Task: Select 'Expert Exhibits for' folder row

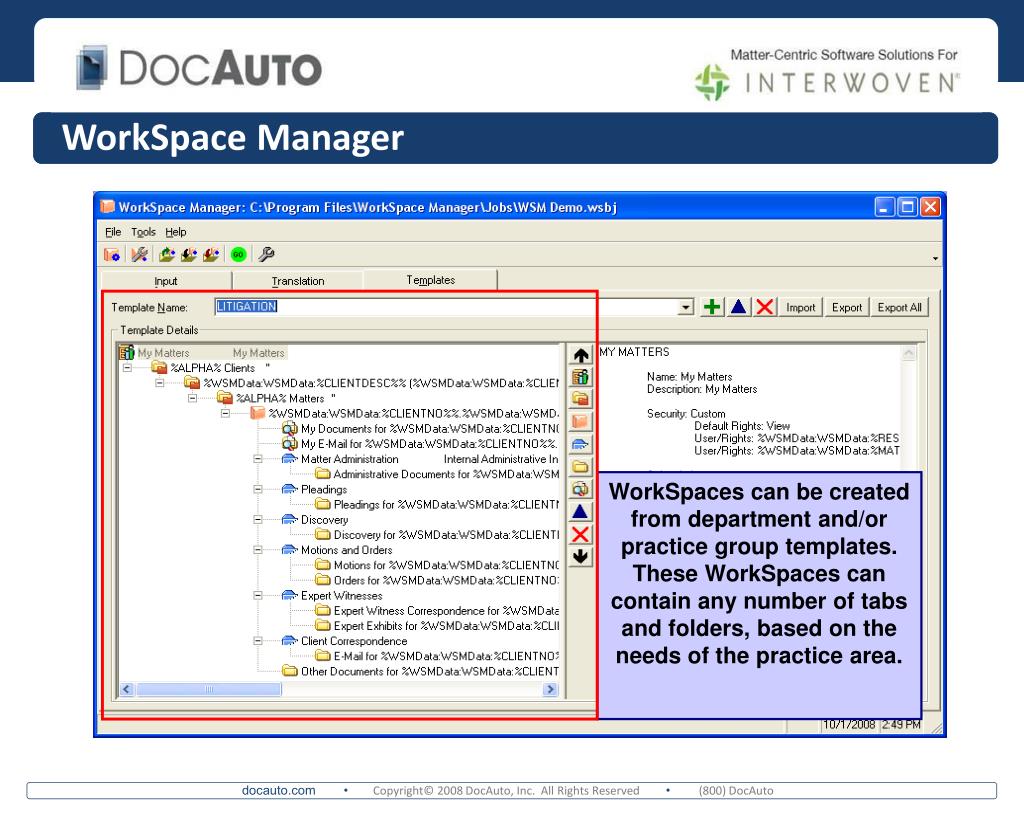Action: click(x=438, y=626)
